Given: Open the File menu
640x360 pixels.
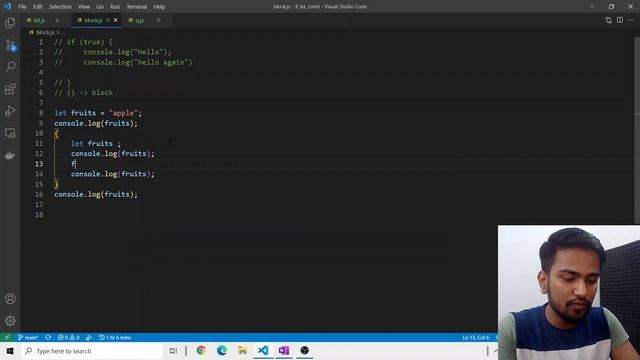Looking at the screenshot, I should [22, 7].
